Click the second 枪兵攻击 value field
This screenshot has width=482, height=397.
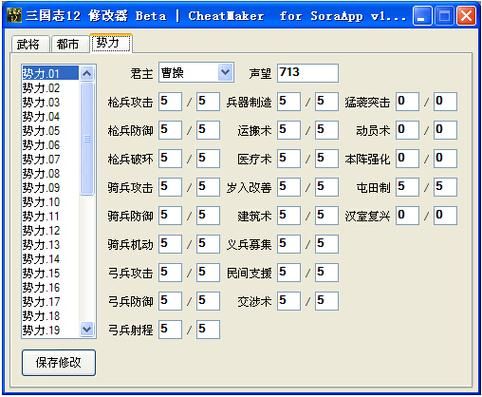(x=208, y=101)
